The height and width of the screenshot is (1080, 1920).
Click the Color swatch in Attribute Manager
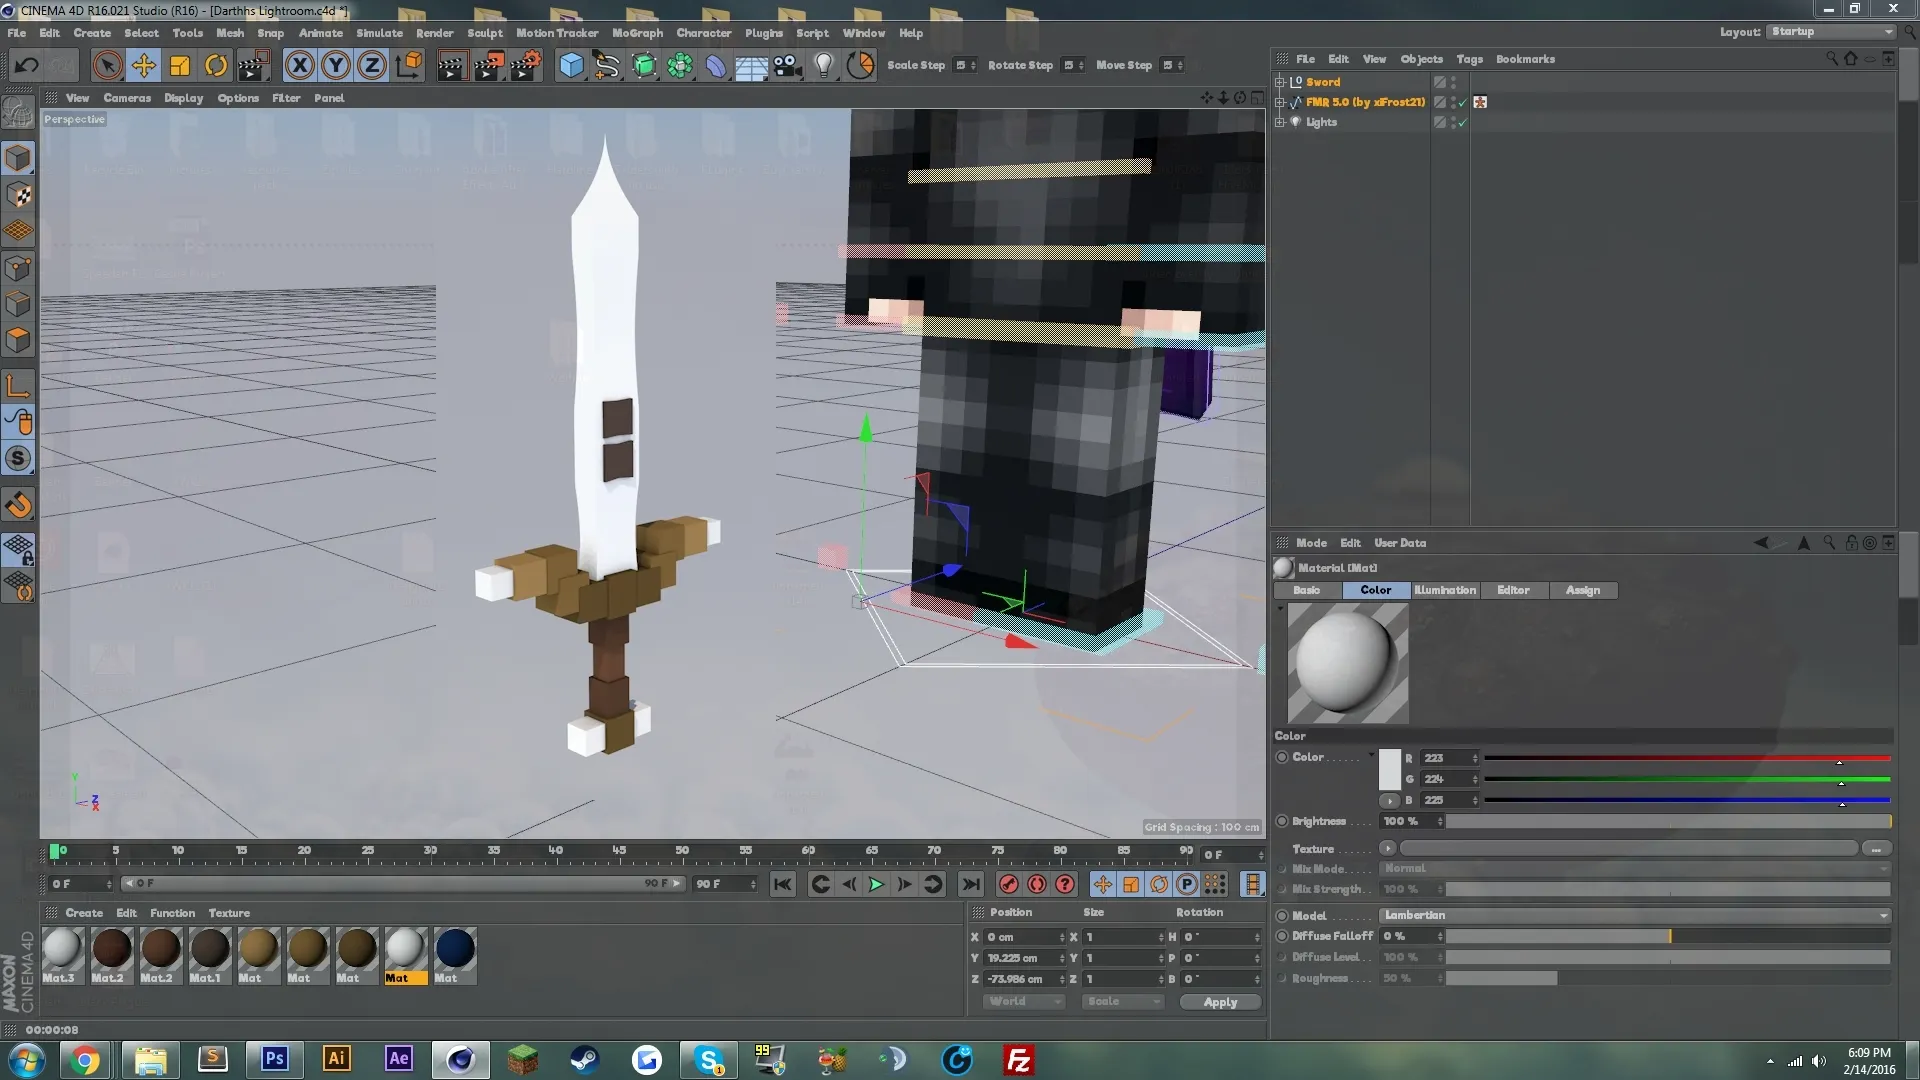click(x=1390, y=770)
